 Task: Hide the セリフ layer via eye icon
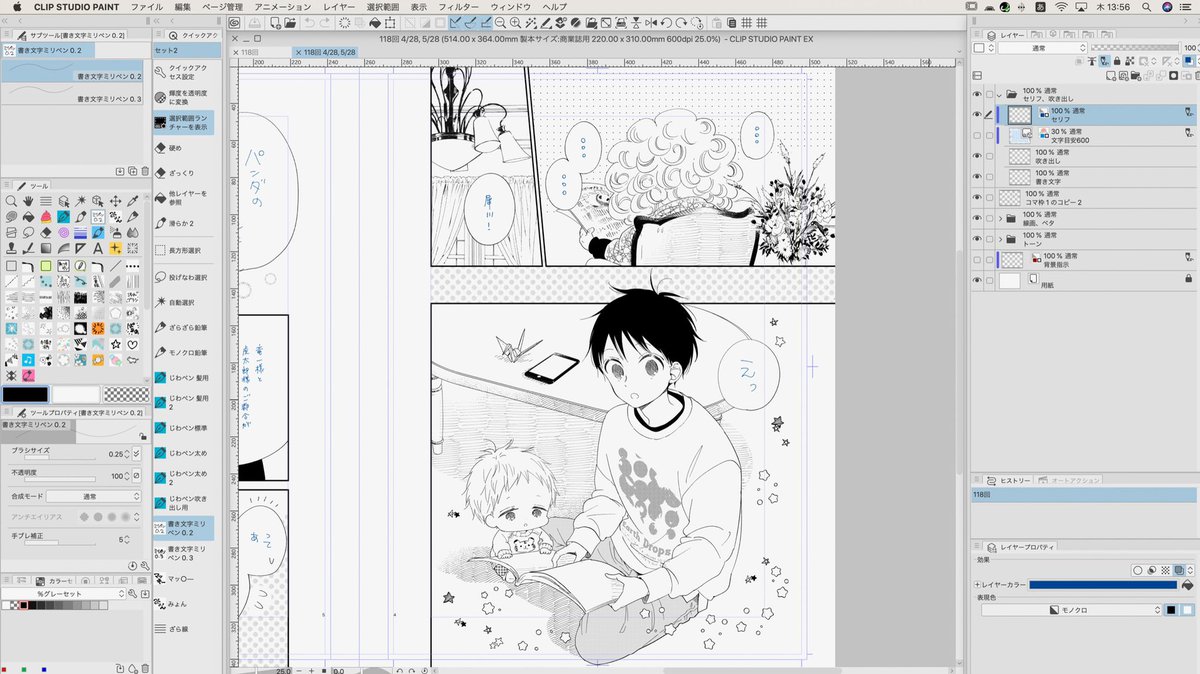pos(977,114)
